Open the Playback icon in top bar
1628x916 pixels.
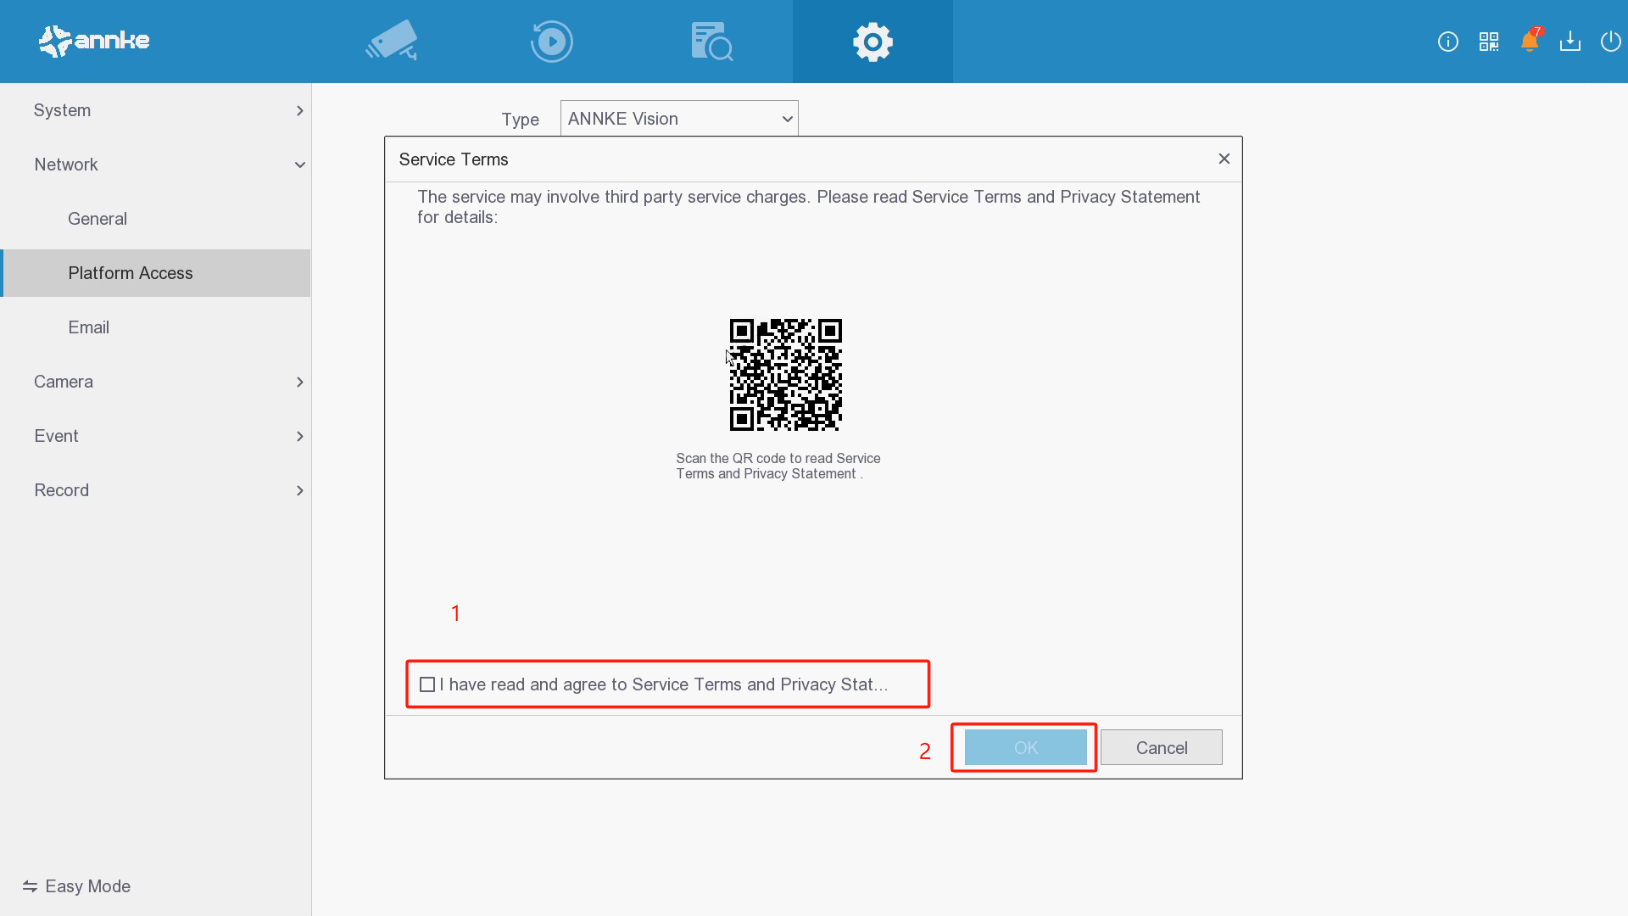tap(552, 41)
